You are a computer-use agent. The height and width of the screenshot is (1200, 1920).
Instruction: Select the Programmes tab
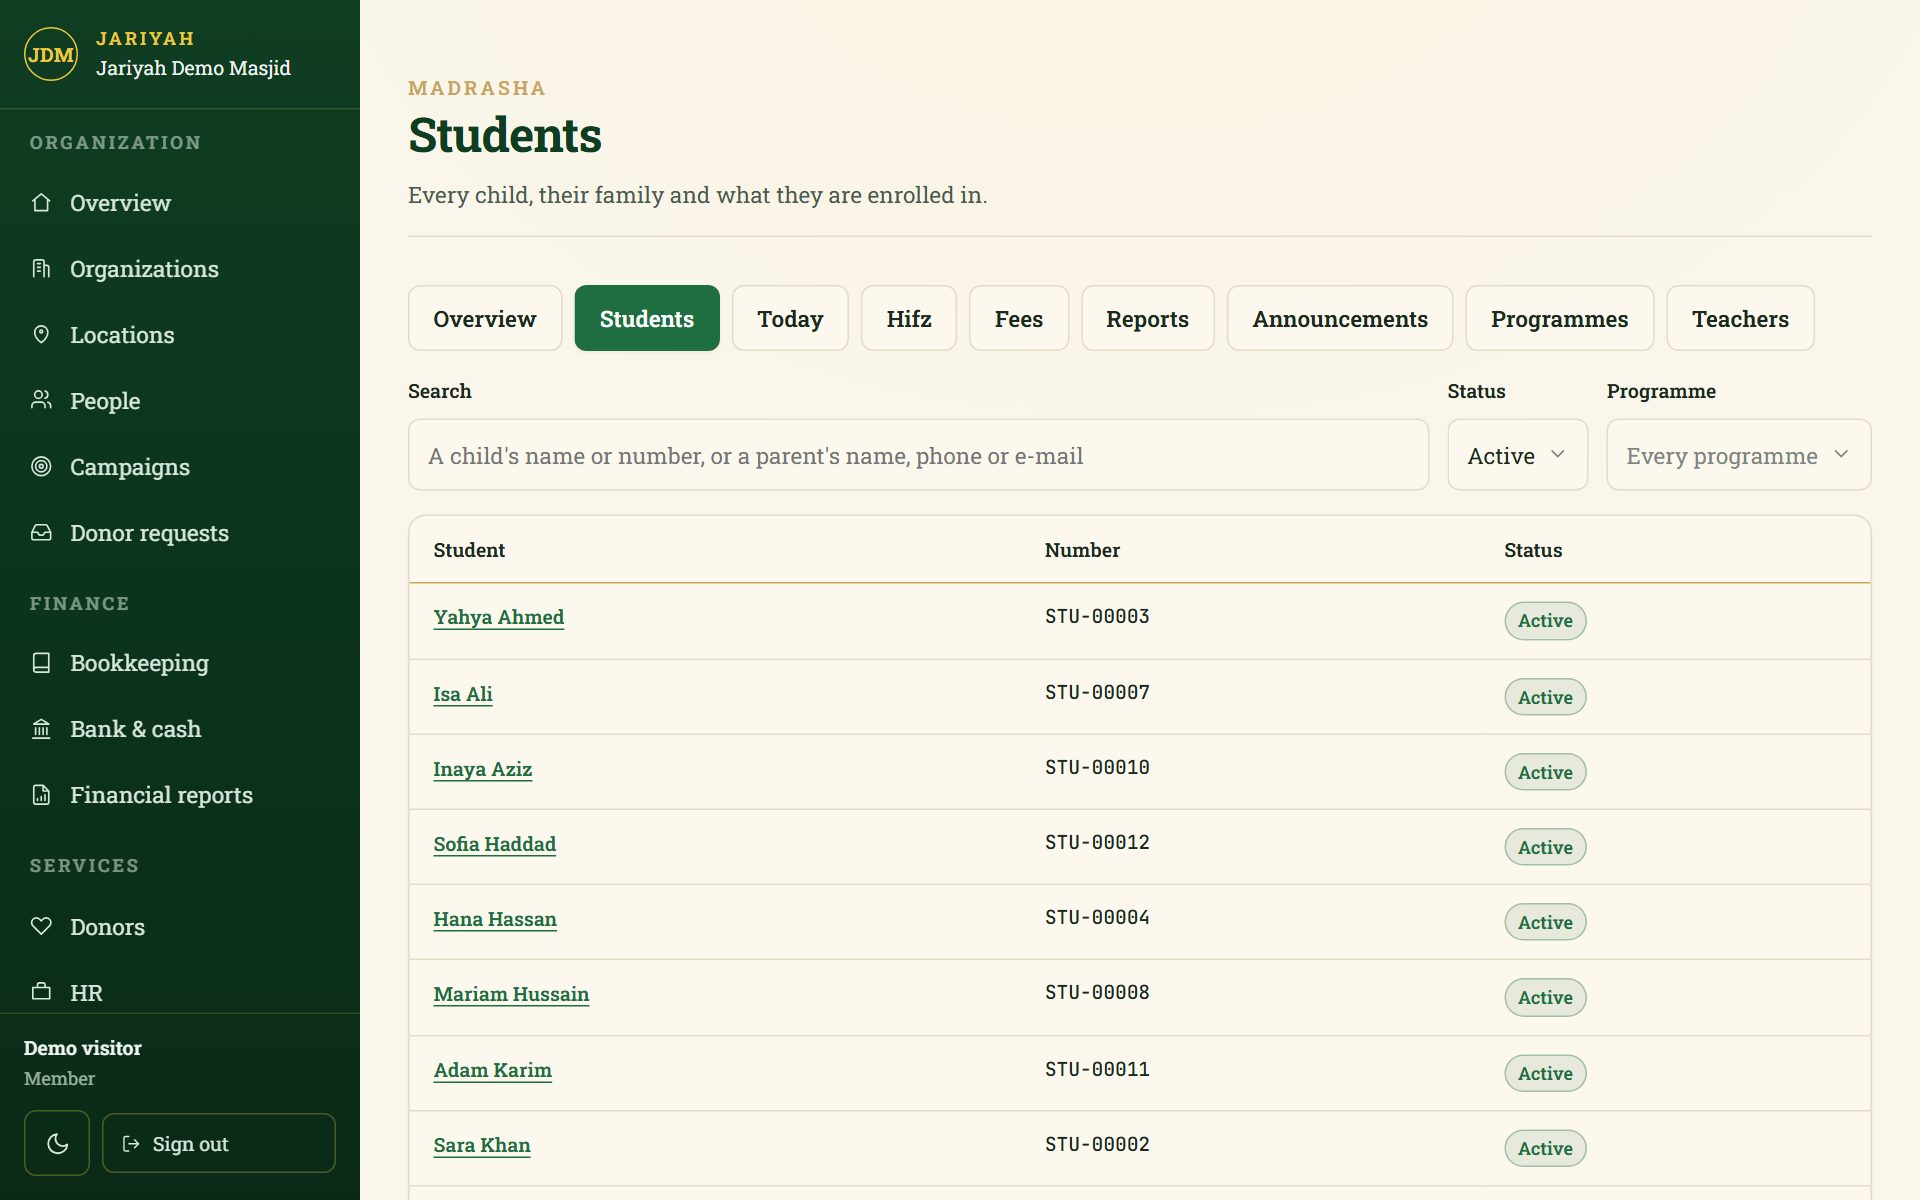coord(1559,318)
